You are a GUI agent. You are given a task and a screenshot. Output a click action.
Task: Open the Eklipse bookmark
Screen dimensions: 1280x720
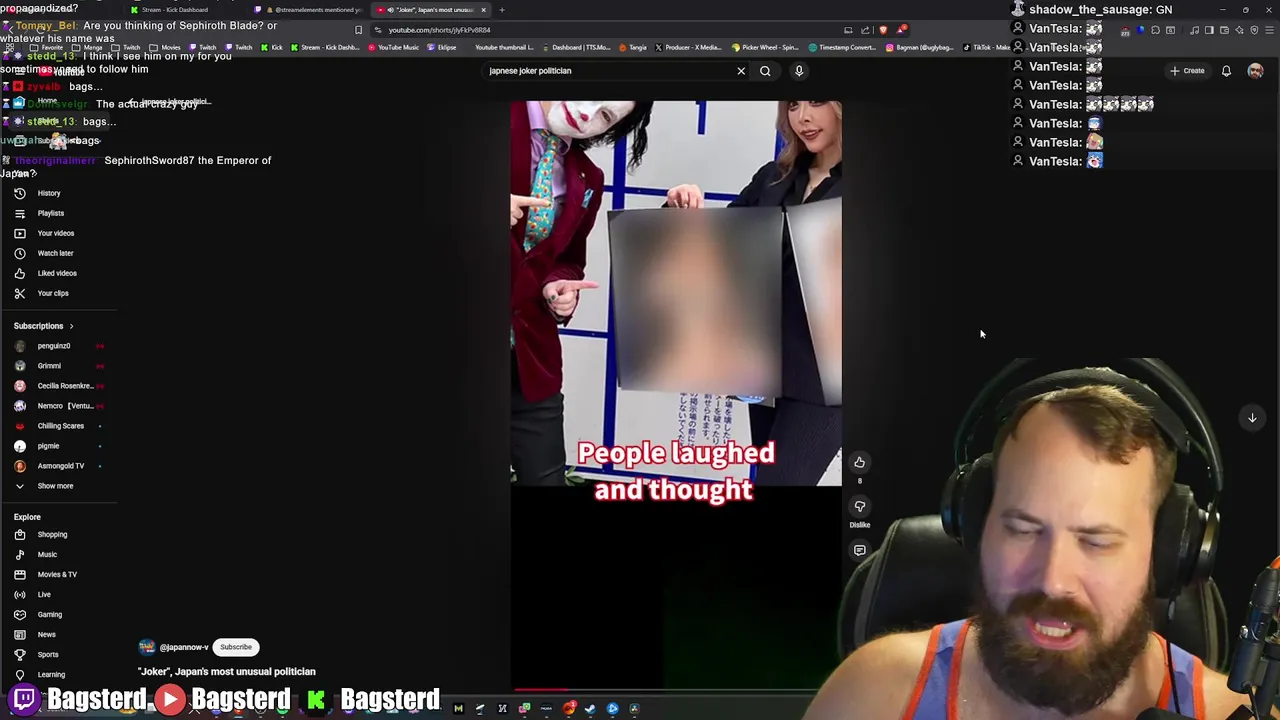click(441, 48)
